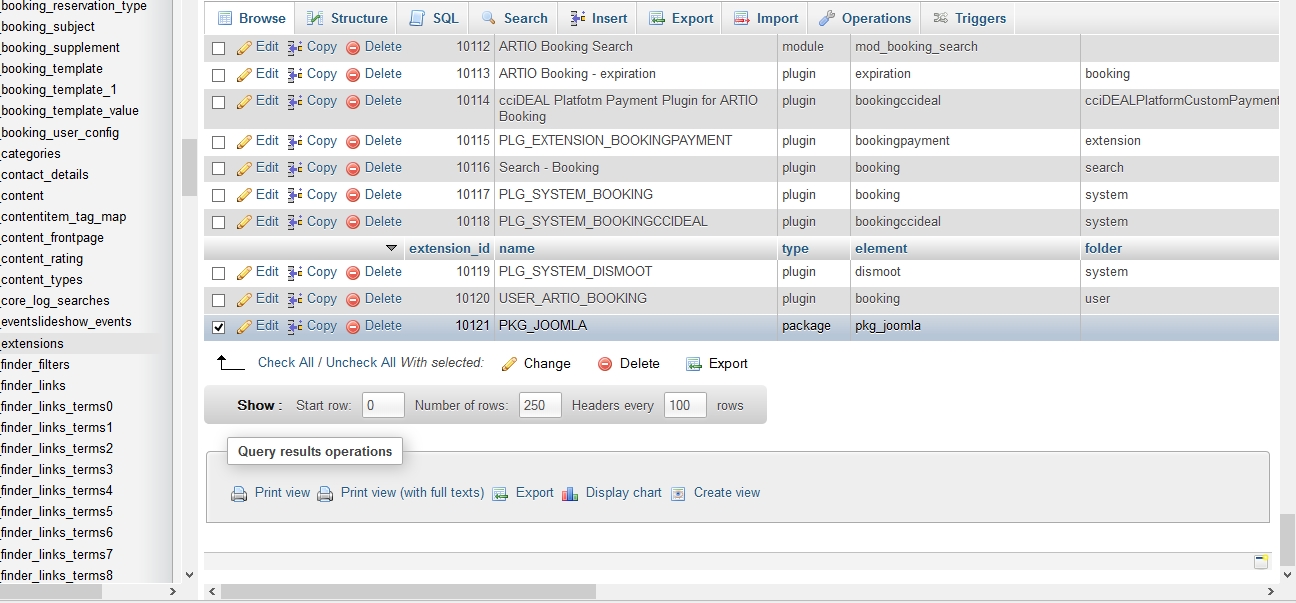Click the yellow note icon at bottom right
Screen dimensions: 1296x603
point(1261,561)
